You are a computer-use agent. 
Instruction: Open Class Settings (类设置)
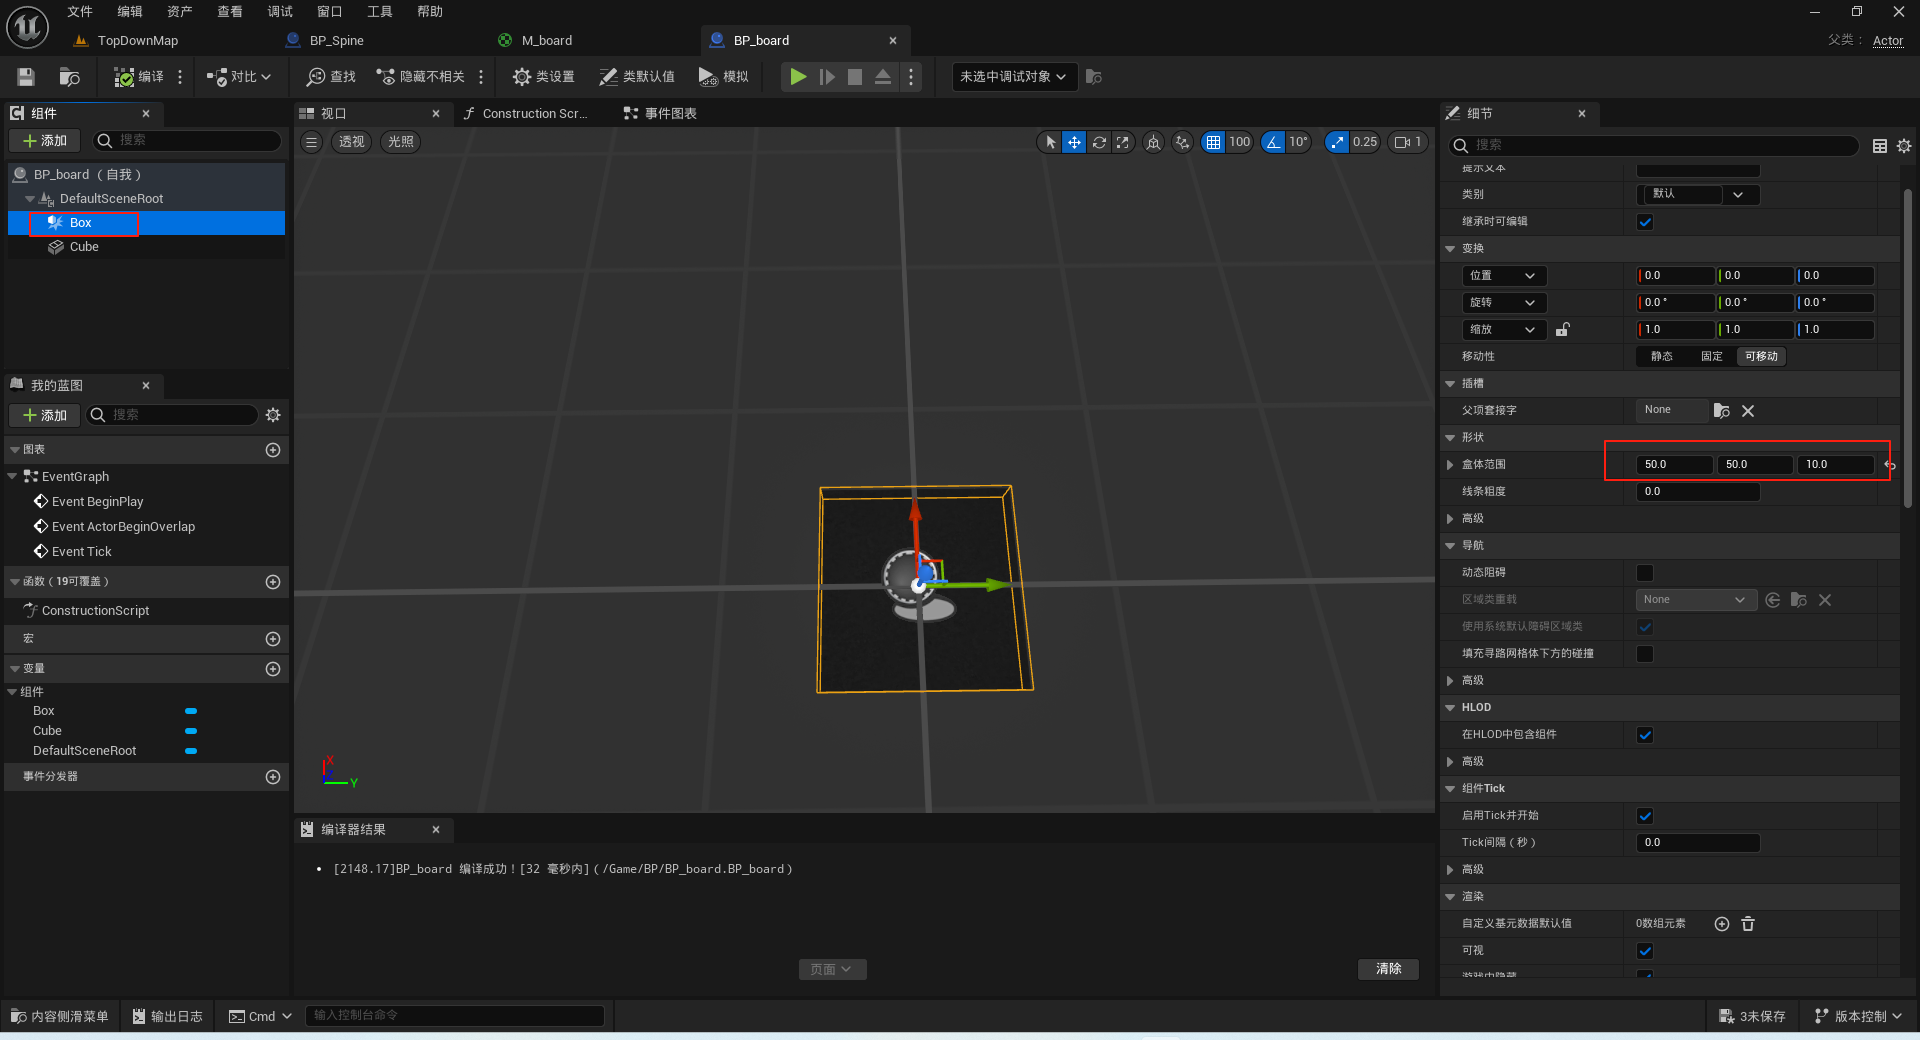[544, 77]
